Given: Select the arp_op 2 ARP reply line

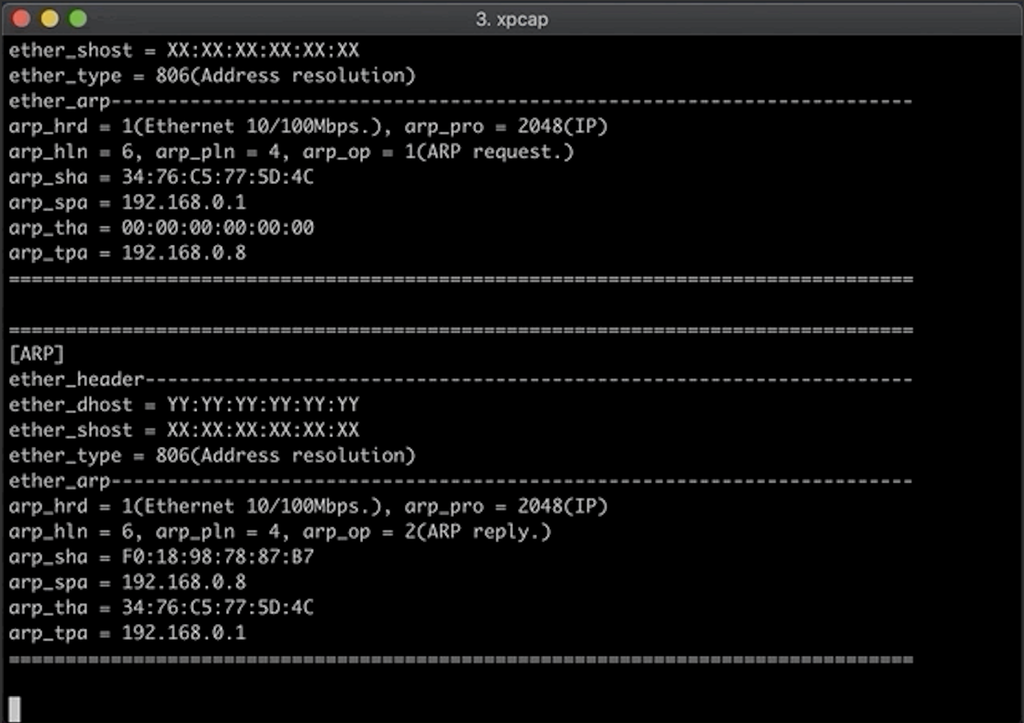Looking at the screenshot, I should [x=290, y=531].
